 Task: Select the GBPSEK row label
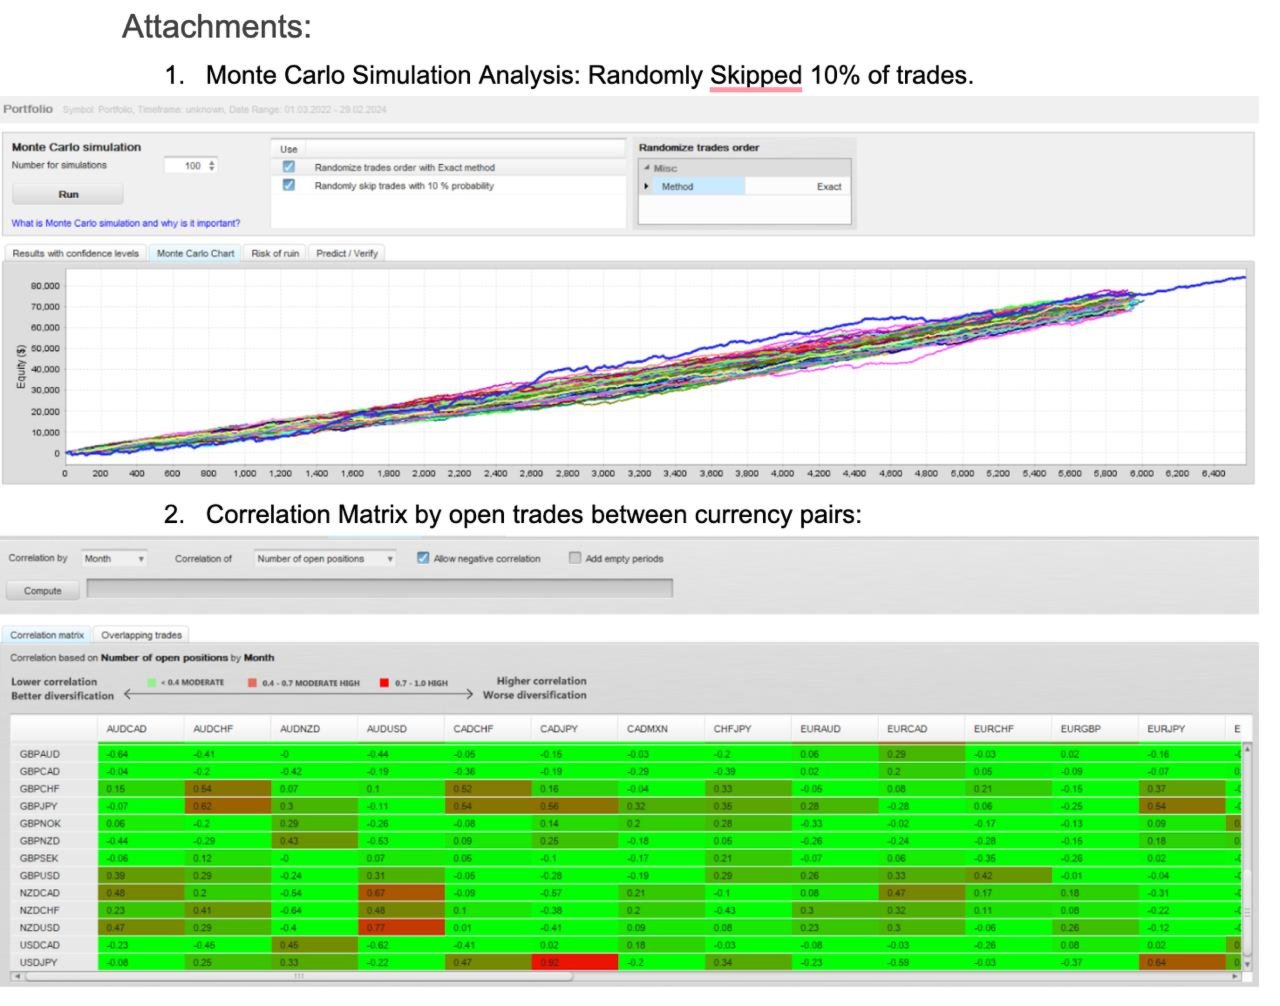(40, 858)
